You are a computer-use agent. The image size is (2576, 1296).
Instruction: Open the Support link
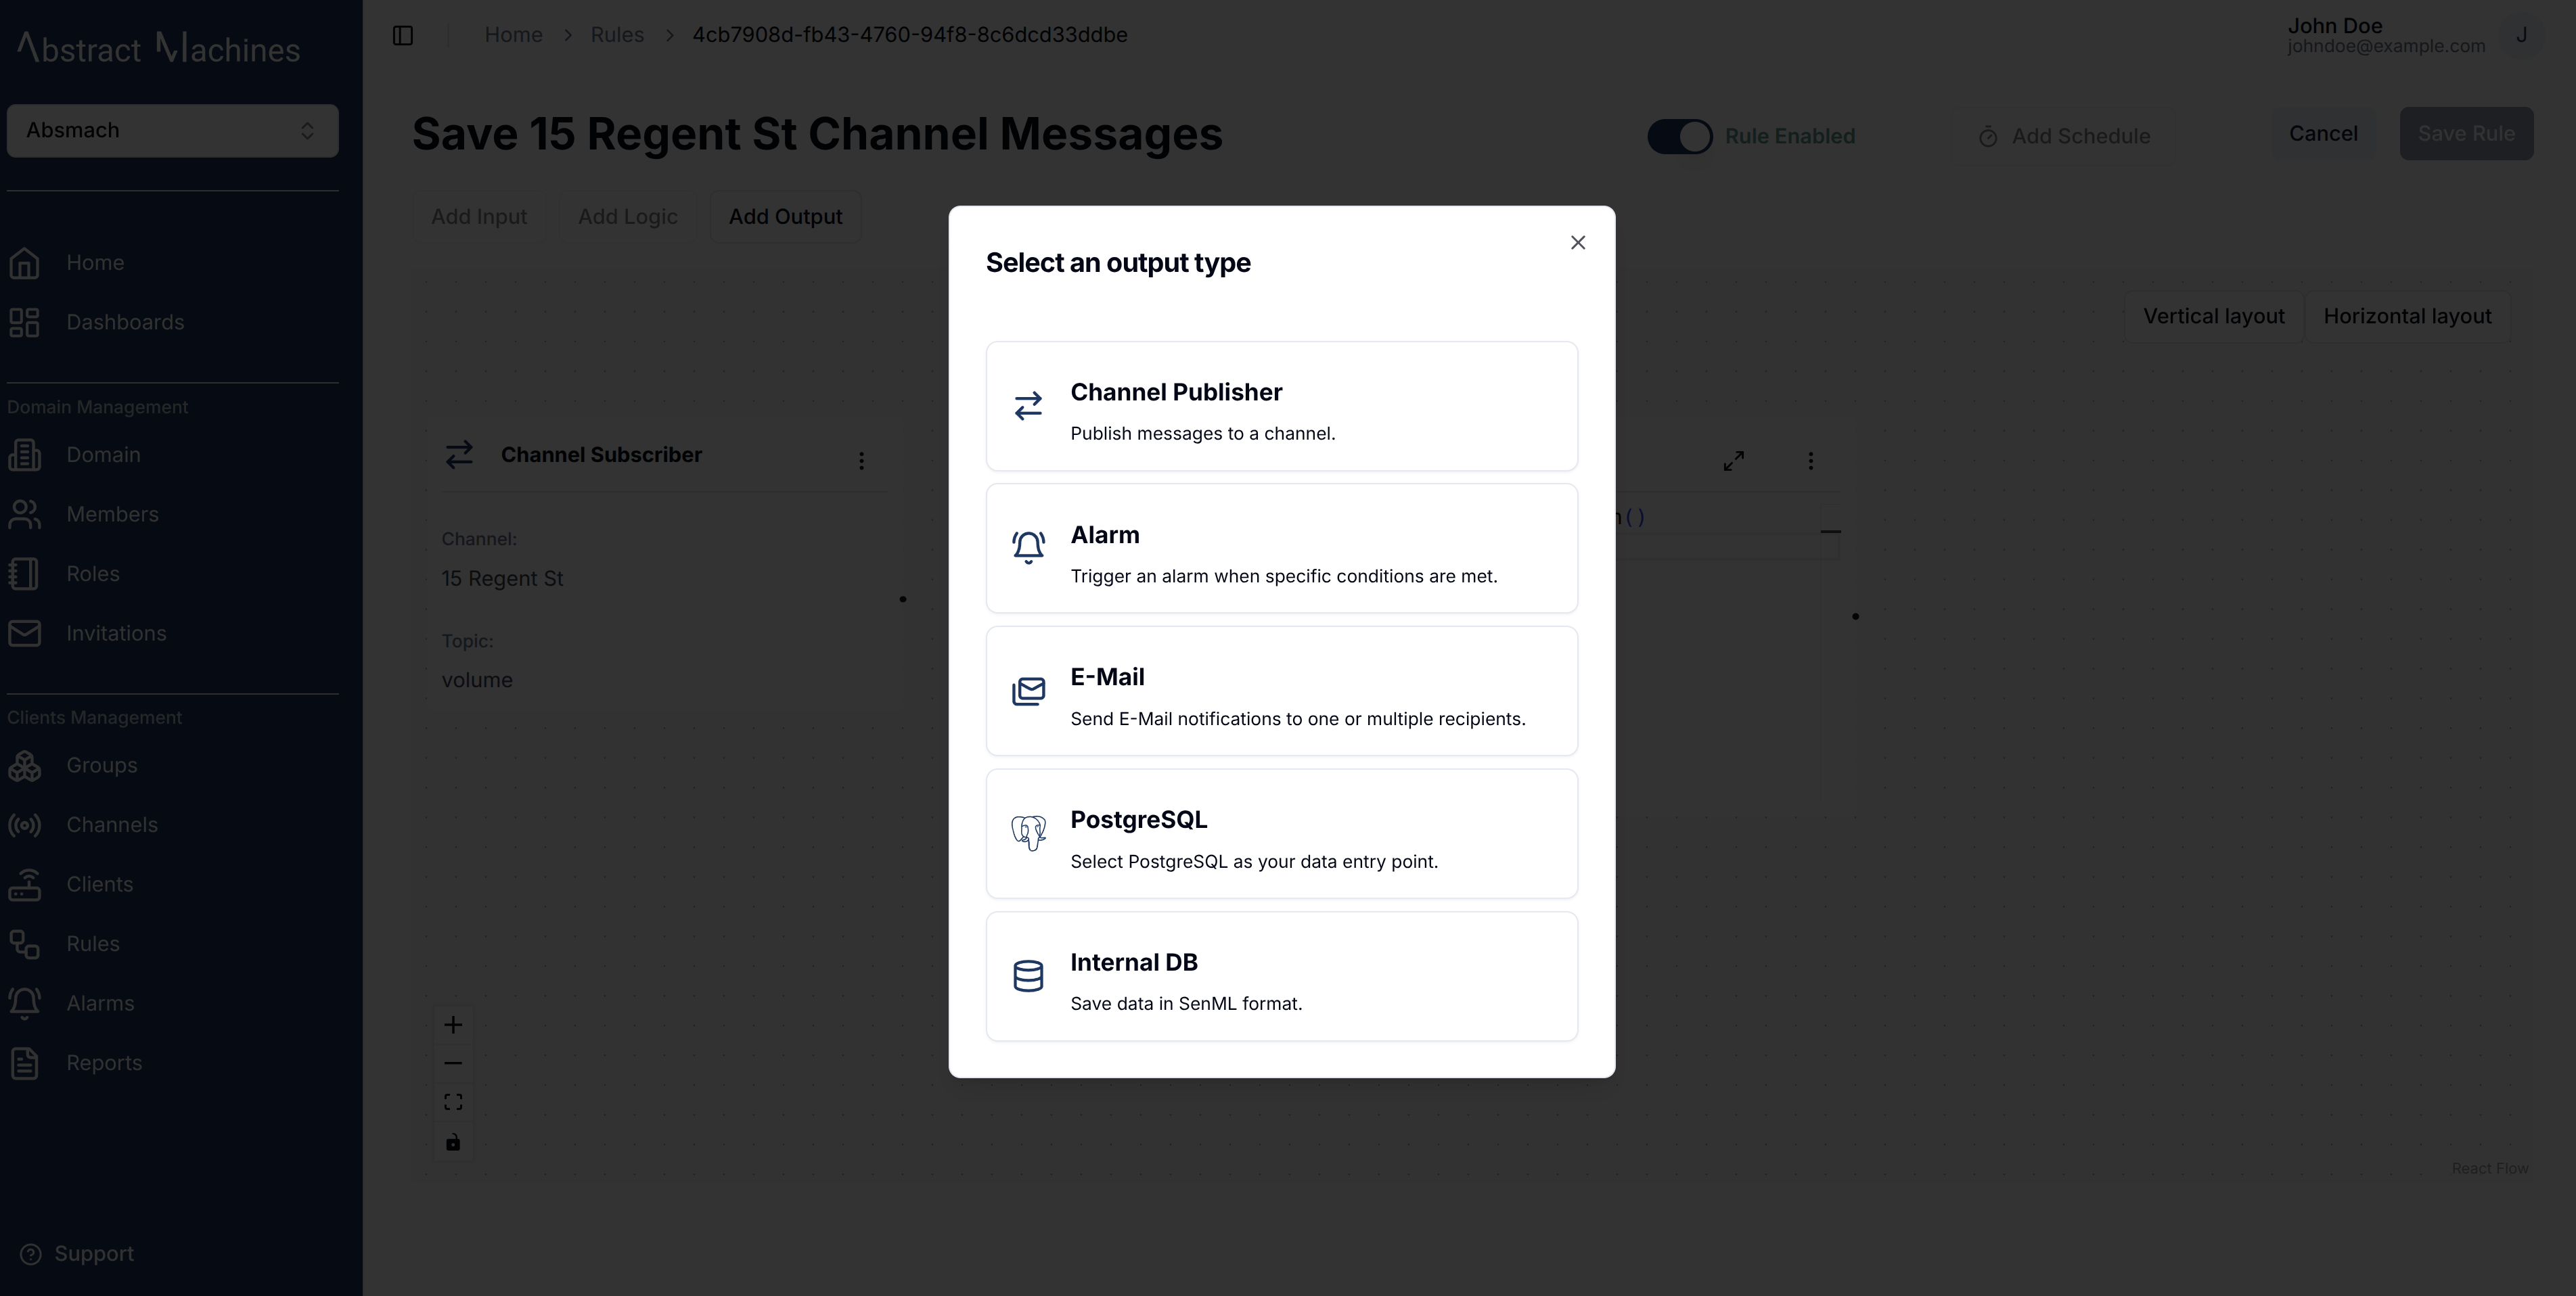tap(77, 1254)
